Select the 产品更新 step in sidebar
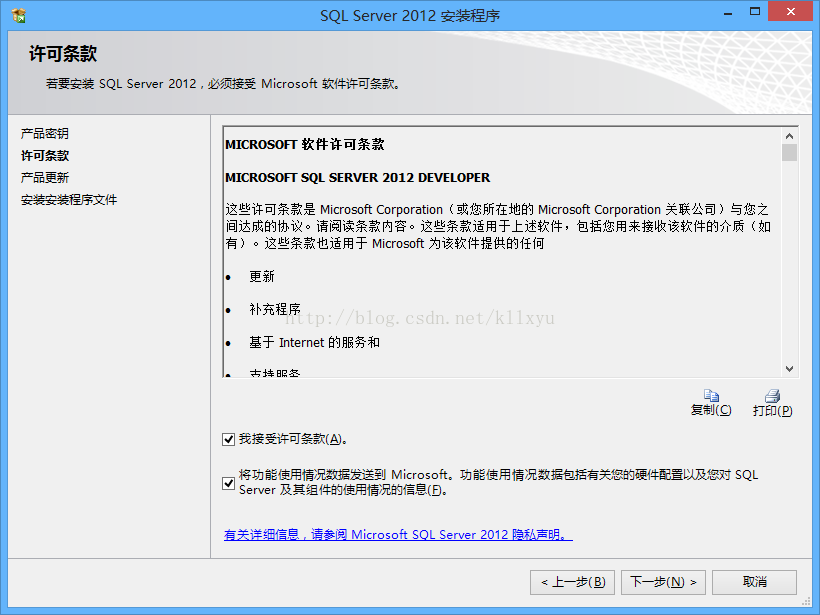This screenshot has height=615, width=820. click(44, 178)
